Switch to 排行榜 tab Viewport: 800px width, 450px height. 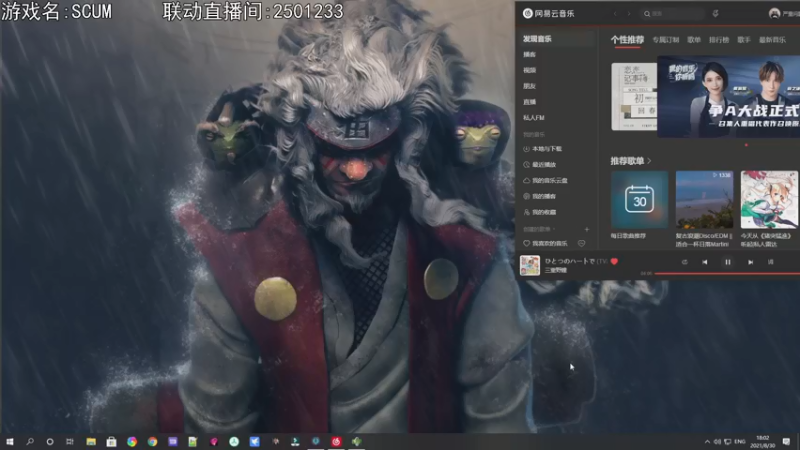coord(719,40)
